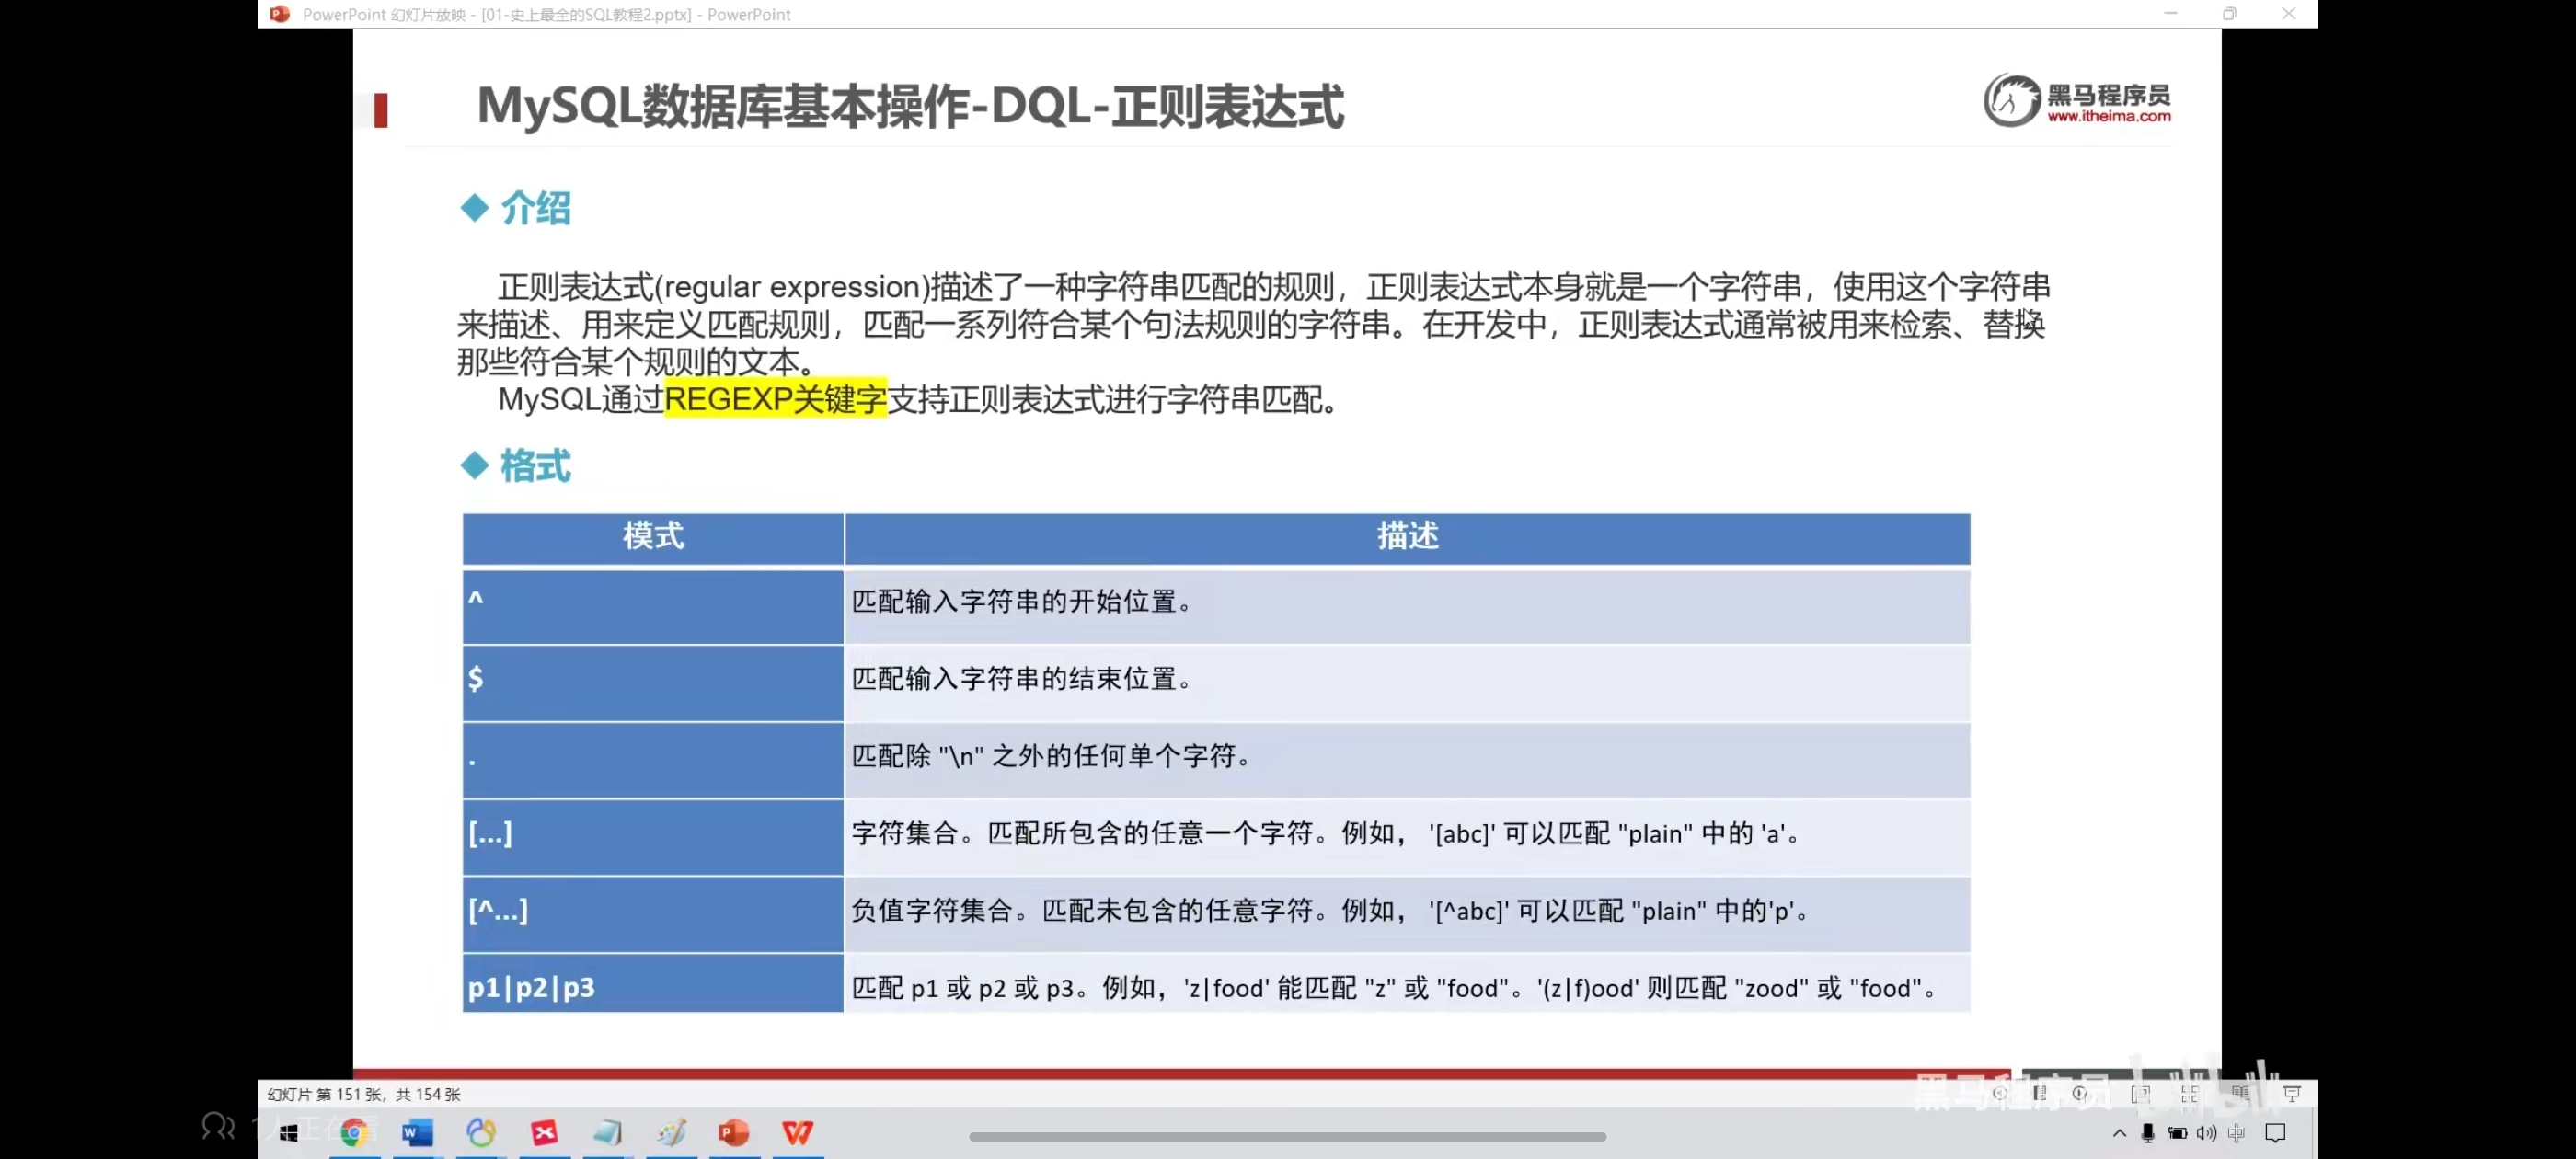Go to previous slide arrow in status bar
Image resolution: width=2576 pixels, height=1159 pixels.
point(1998,1093)
